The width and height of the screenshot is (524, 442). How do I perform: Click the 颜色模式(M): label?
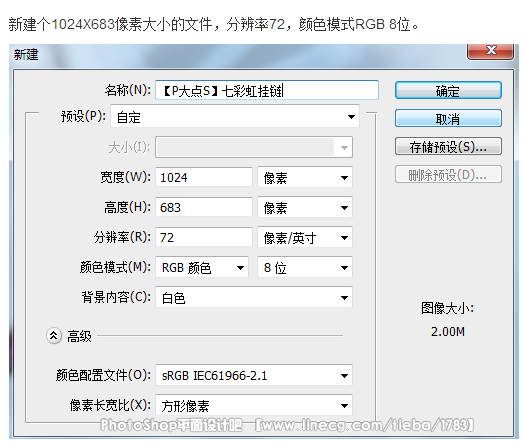coord(115,267)
